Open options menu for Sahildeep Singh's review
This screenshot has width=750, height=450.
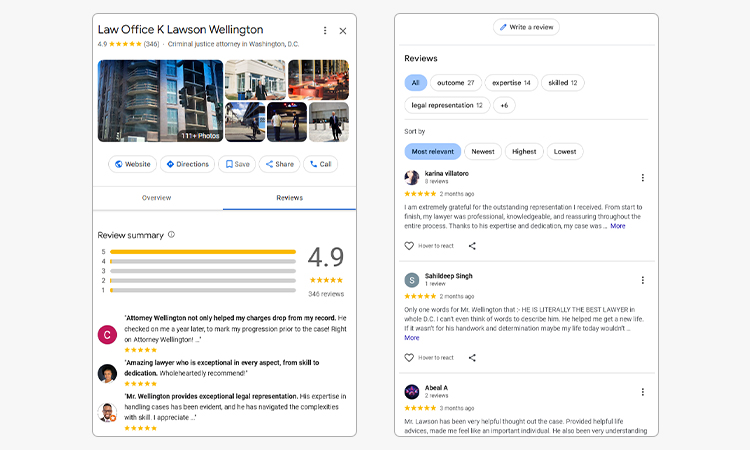642,280
